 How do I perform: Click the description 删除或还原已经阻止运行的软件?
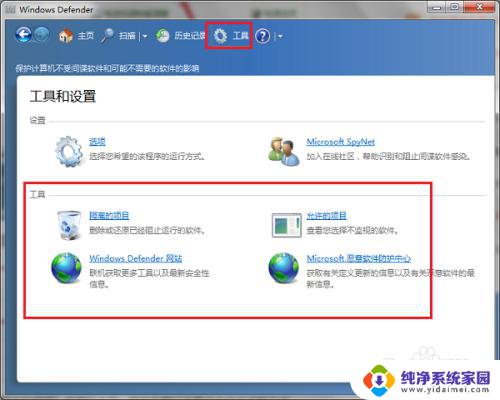tap(147, 230)
